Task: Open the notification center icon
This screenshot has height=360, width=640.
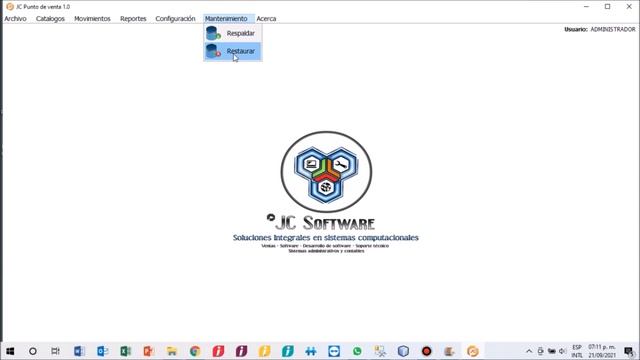Action: pyautogui.click(x=629, y=351)
